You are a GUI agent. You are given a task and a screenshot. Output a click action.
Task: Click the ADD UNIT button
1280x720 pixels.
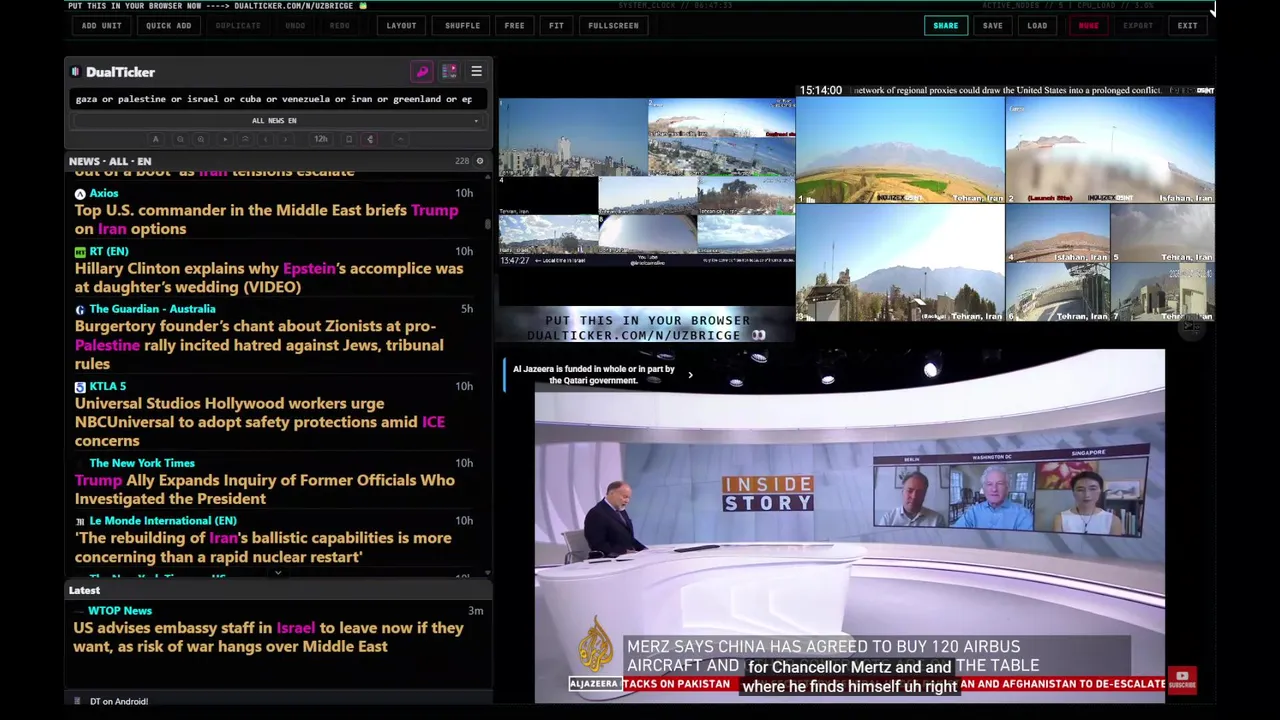(x=102, y=25)
